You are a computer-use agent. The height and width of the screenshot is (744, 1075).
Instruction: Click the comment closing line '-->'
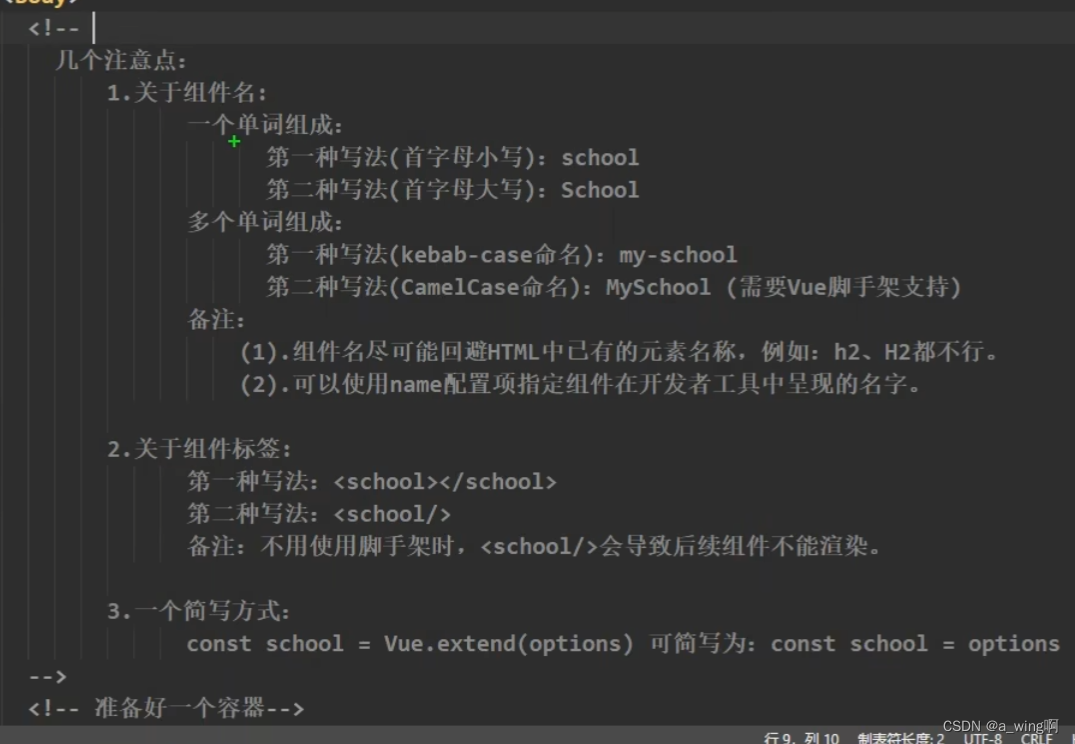[47, 677]
